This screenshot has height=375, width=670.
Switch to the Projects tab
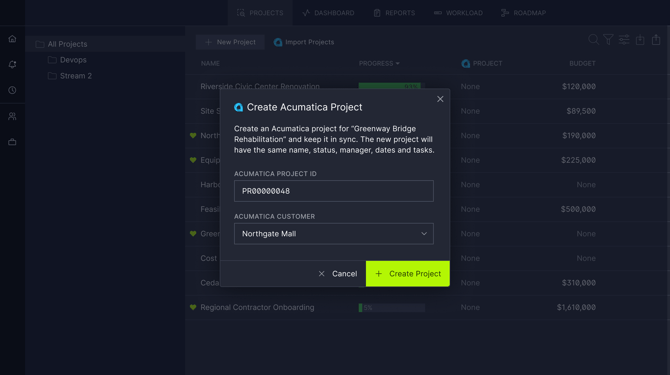pos(260,13)
